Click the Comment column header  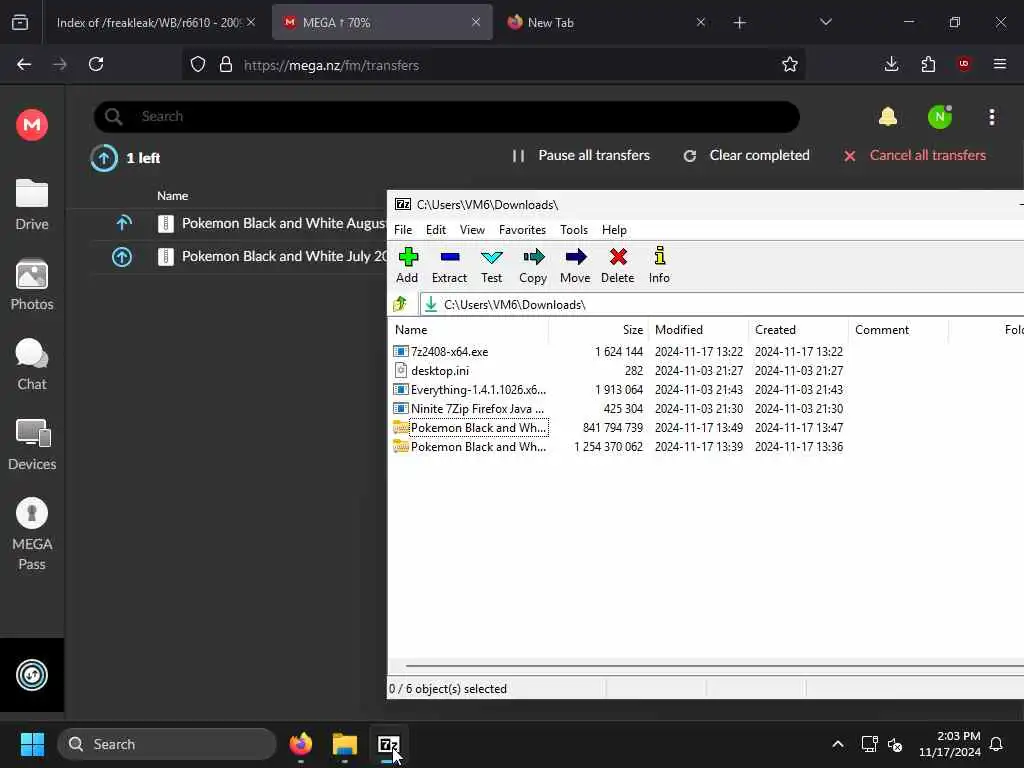(x=899, y=330)
